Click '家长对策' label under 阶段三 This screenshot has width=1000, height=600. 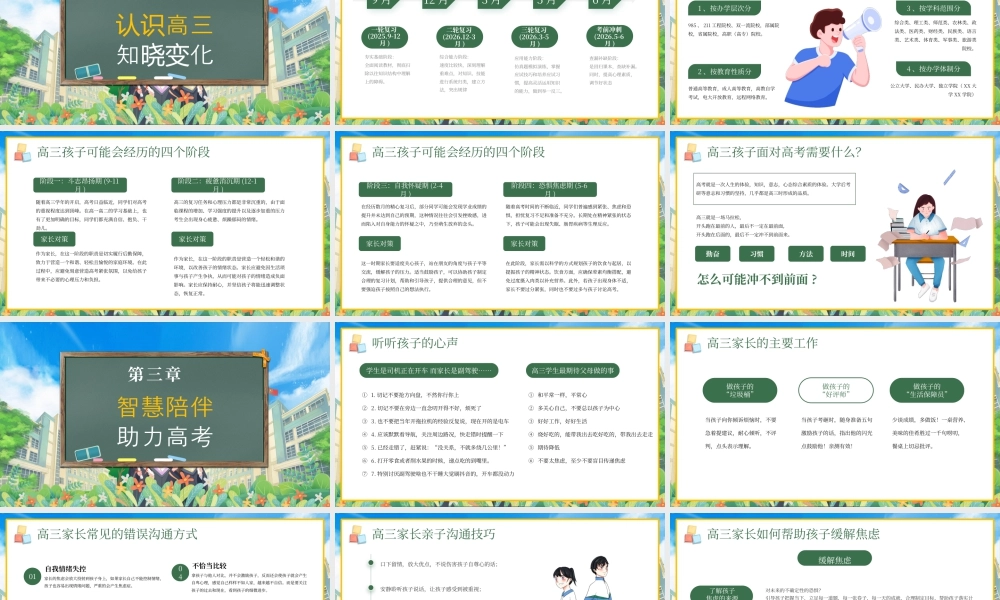379,244
